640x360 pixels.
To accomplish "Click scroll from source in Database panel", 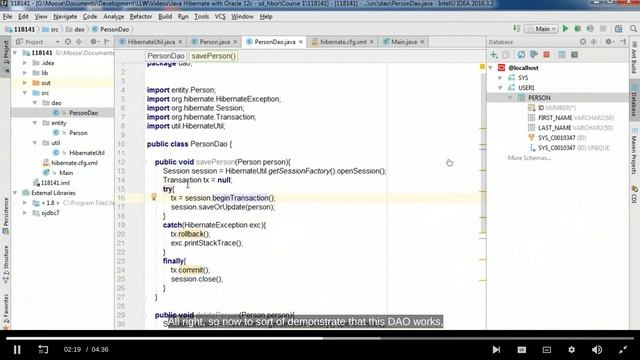I will coord(583,42).
